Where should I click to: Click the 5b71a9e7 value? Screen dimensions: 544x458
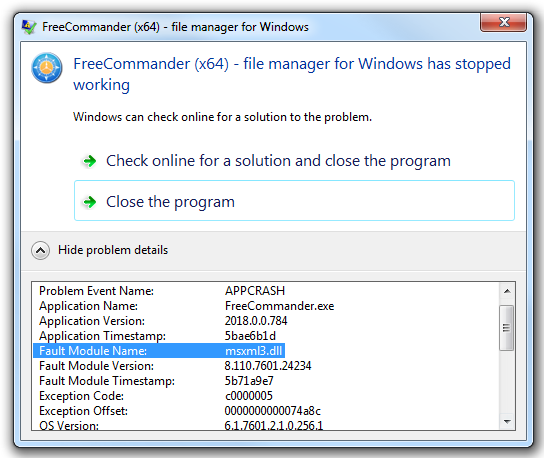tap(249, 381)
